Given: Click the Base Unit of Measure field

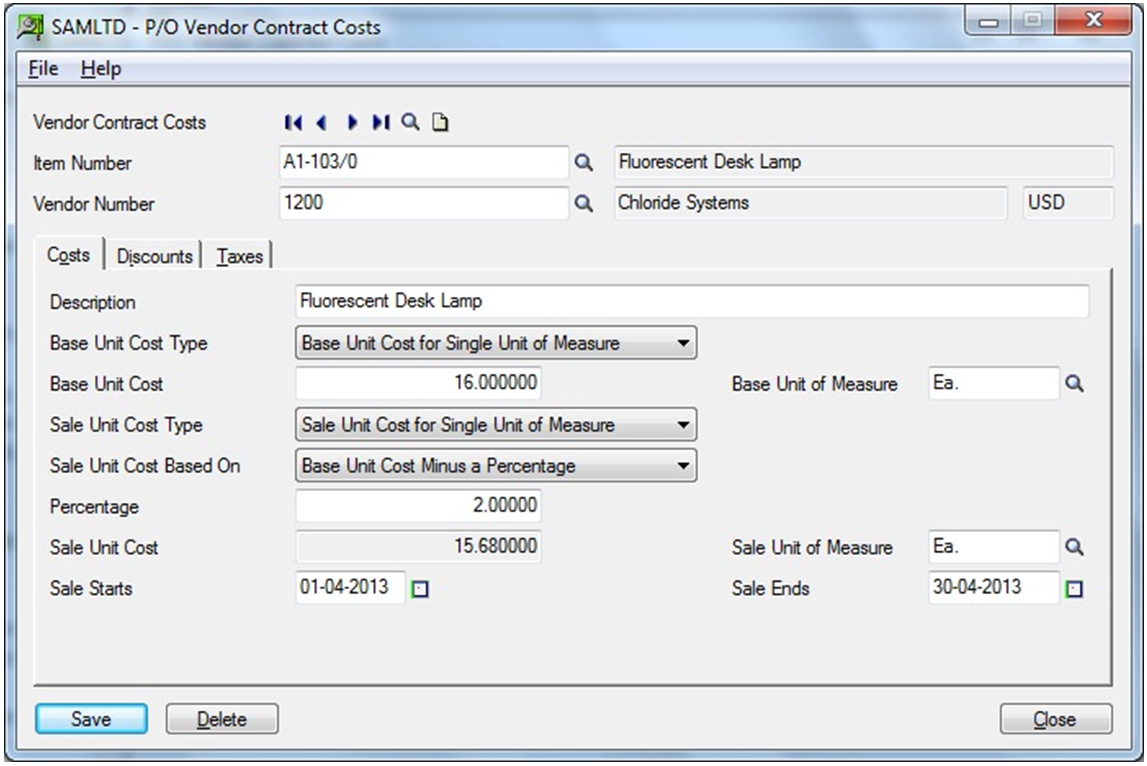Looking at the screenshot, I should 993,383.
